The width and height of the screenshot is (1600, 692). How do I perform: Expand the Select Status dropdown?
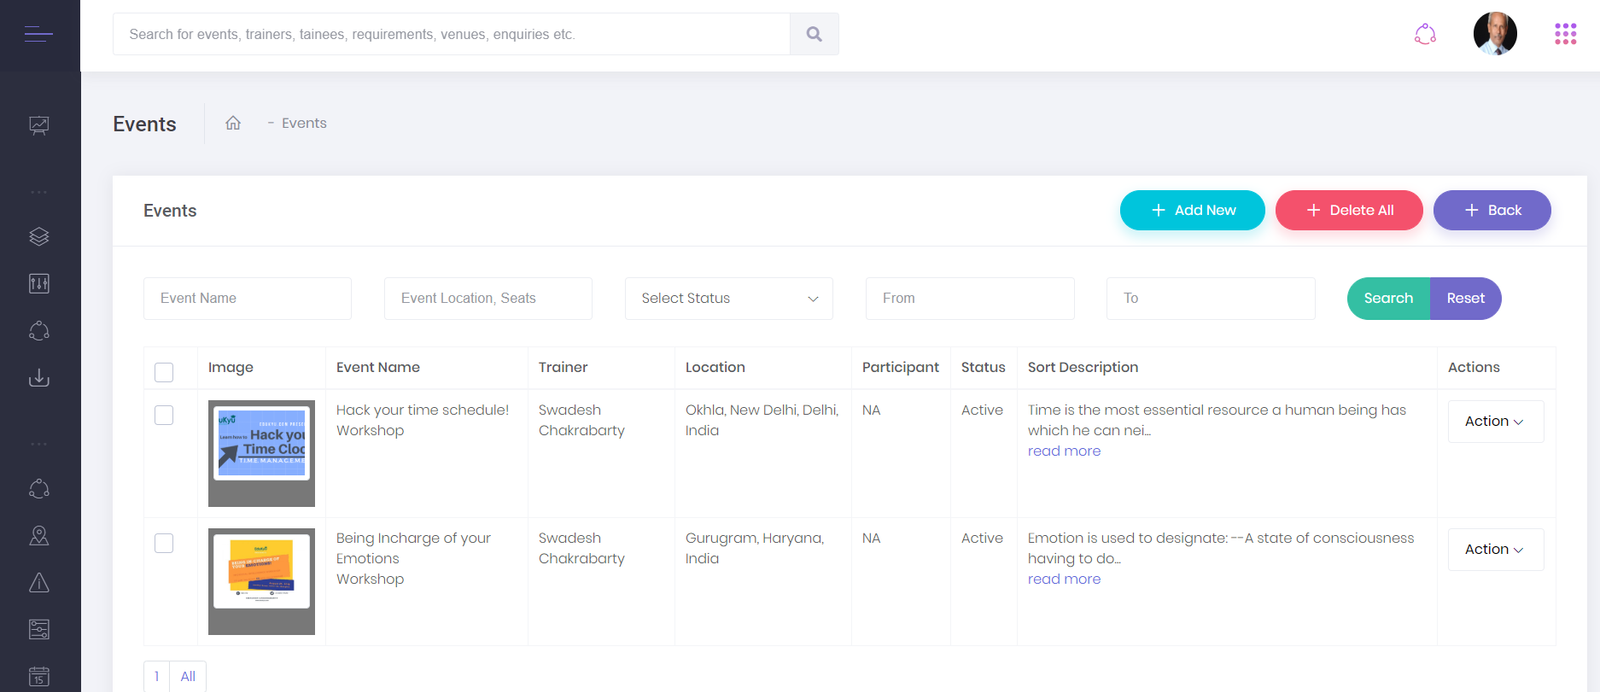(x=729, y=298)
